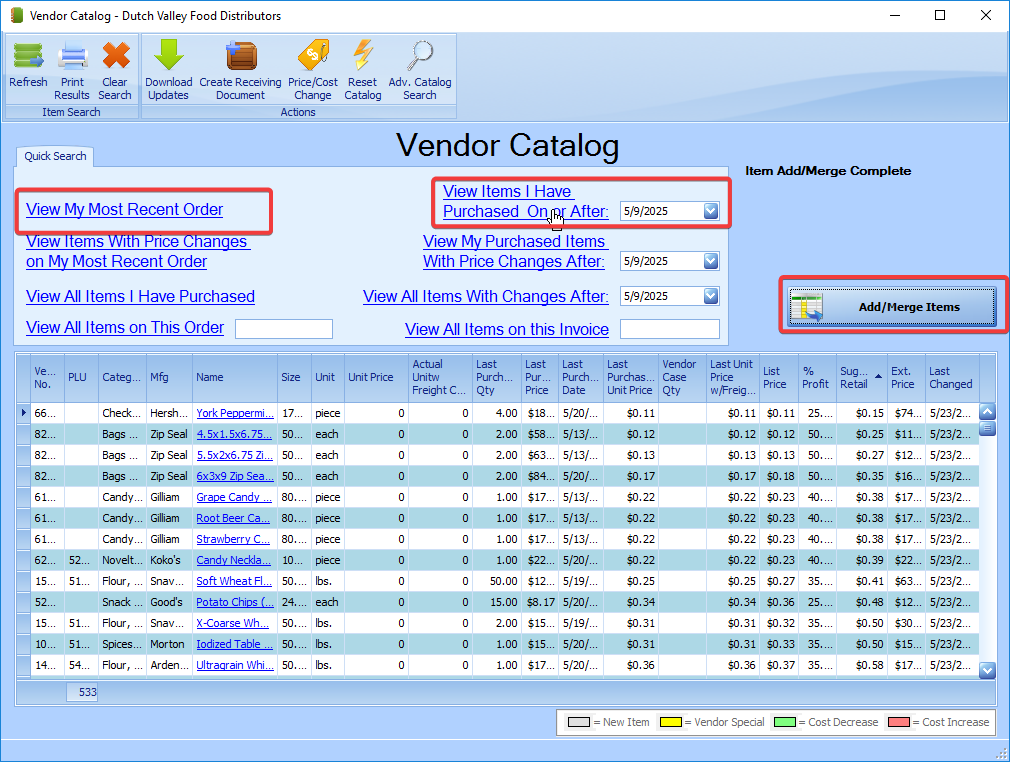Click View All Items I Have Purchased
1010x762 pixels.
tap(140, 297)
